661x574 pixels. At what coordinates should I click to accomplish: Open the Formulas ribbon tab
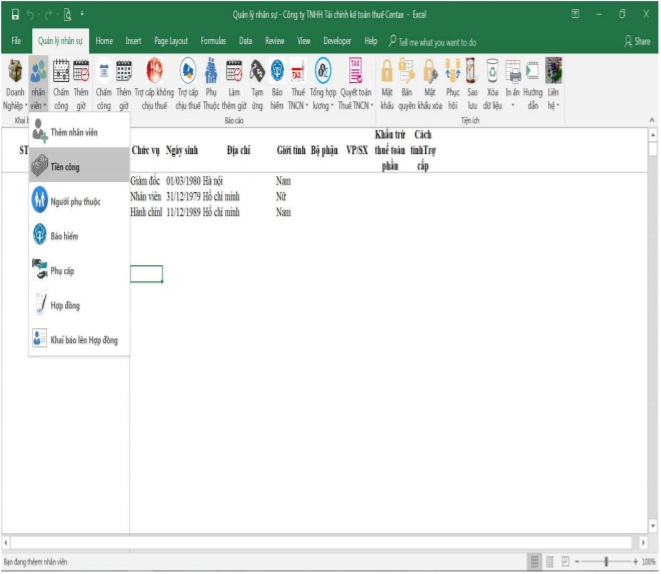pyautogui.click(x=213, y=42)
